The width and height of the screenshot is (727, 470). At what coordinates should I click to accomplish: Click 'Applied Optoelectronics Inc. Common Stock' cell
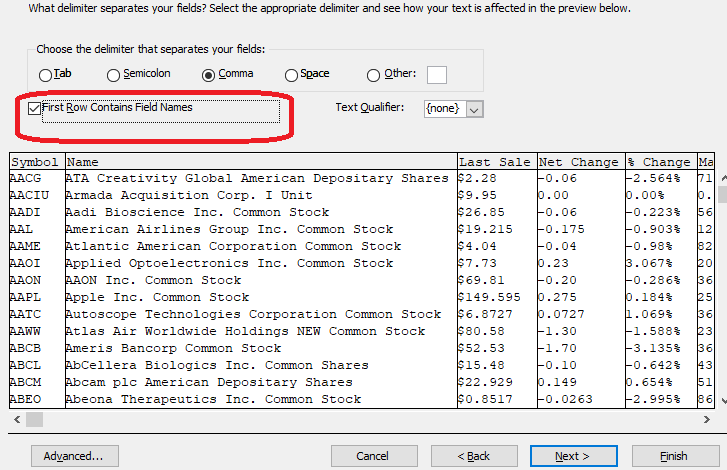tap(261, 263)
